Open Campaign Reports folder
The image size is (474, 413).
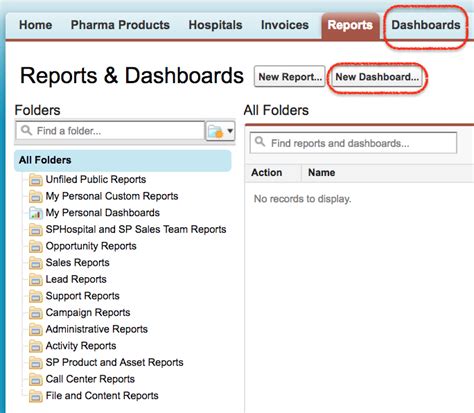coord(88,313)
